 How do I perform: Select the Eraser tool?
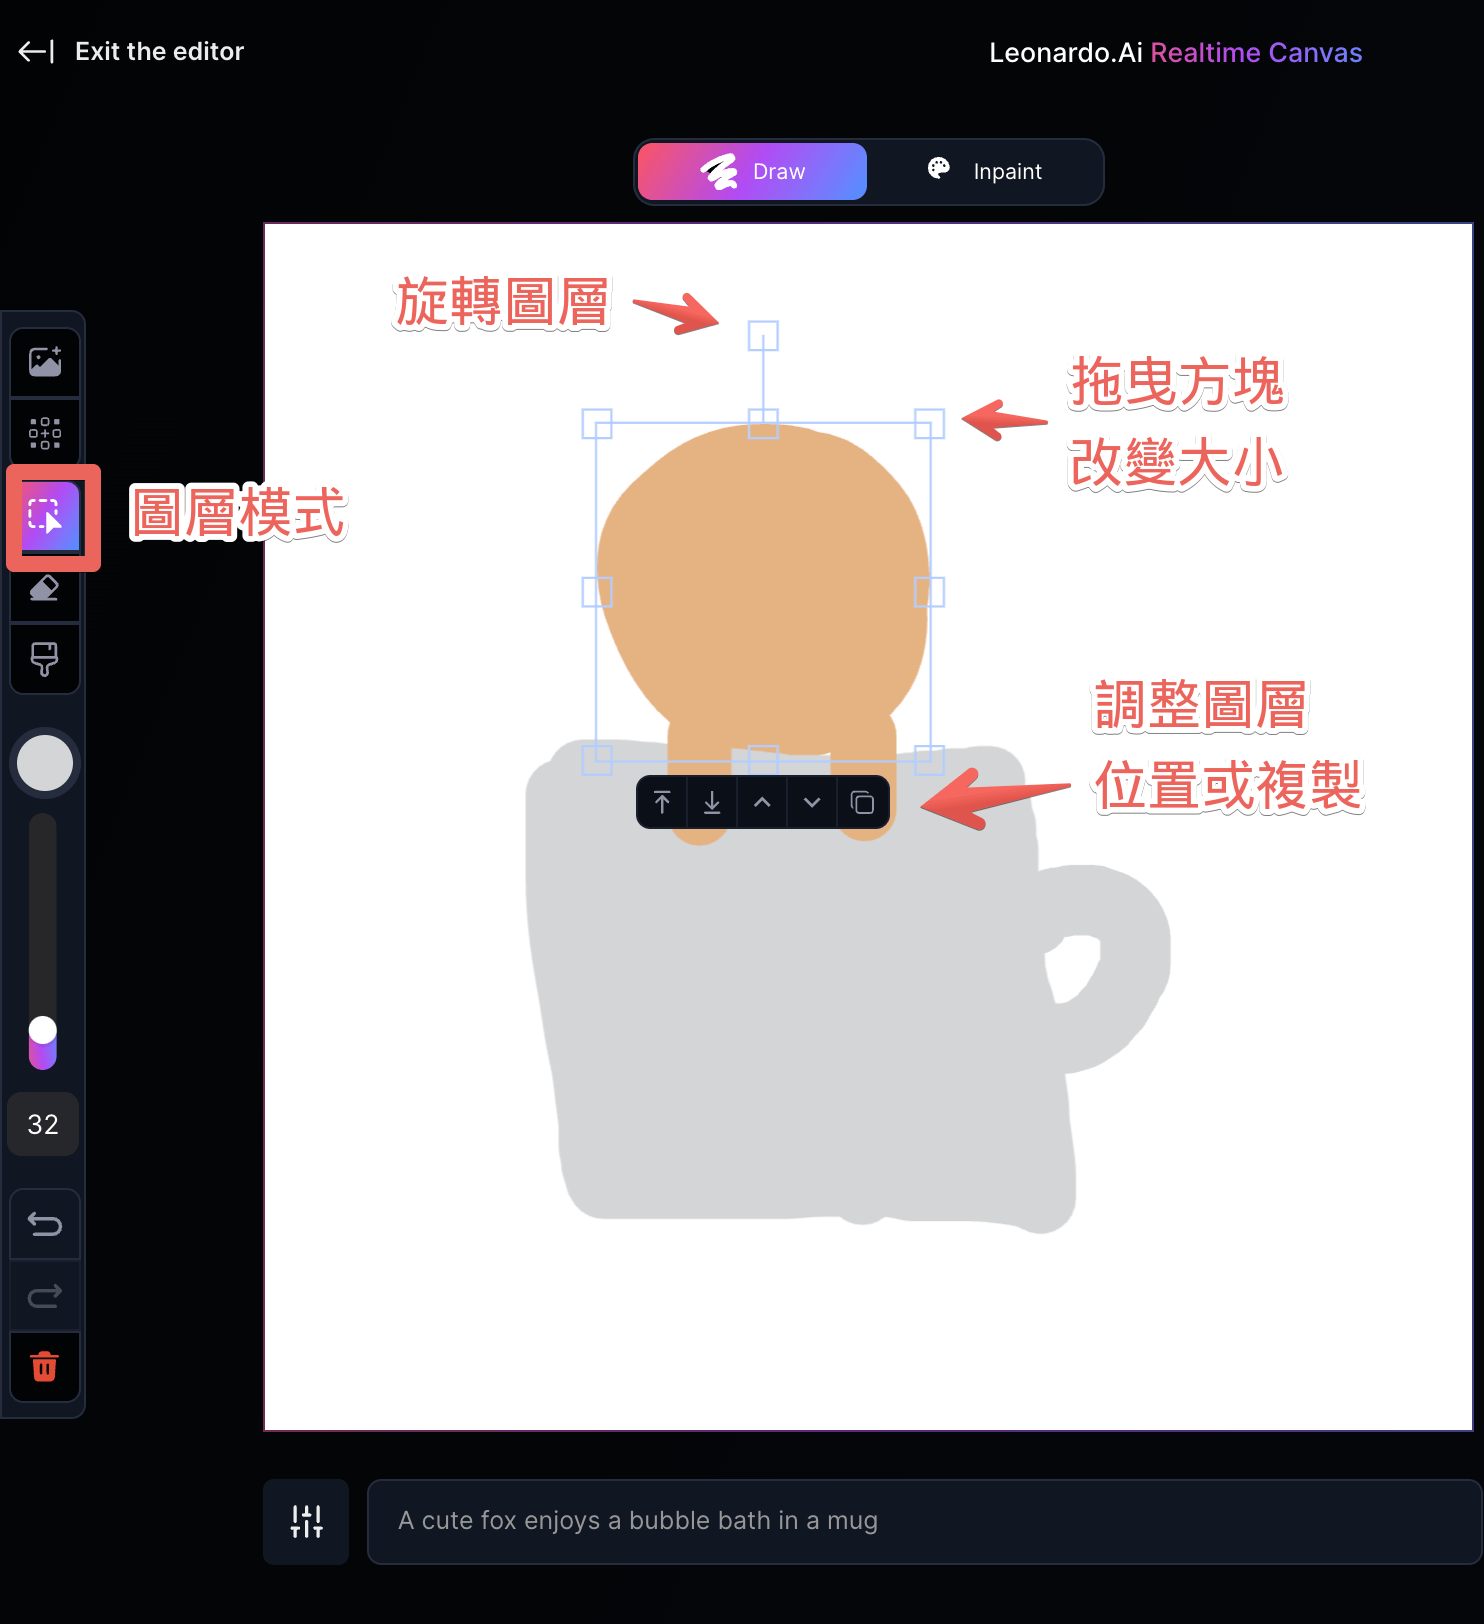point(45,589)
